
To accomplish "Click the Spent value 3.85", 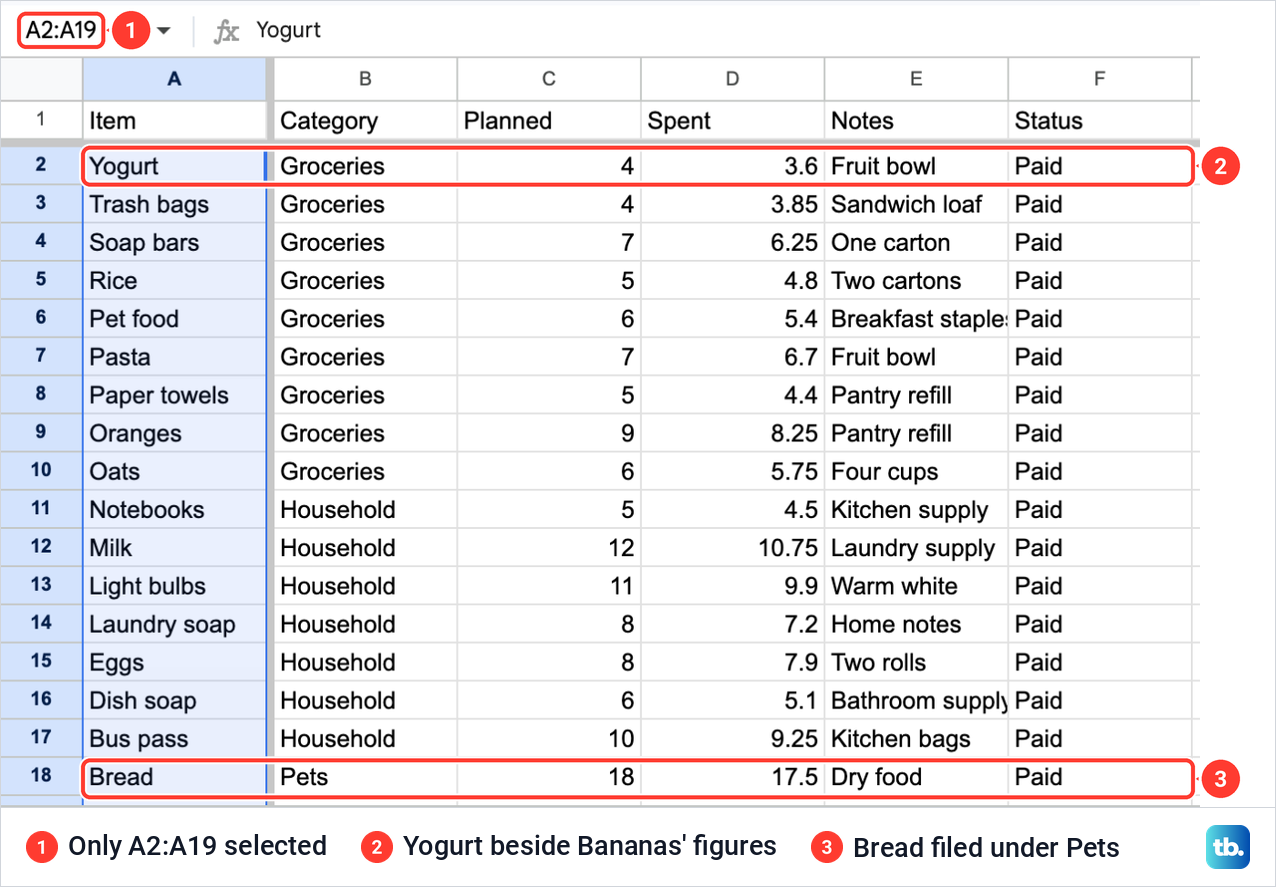I will pos(733,204).
